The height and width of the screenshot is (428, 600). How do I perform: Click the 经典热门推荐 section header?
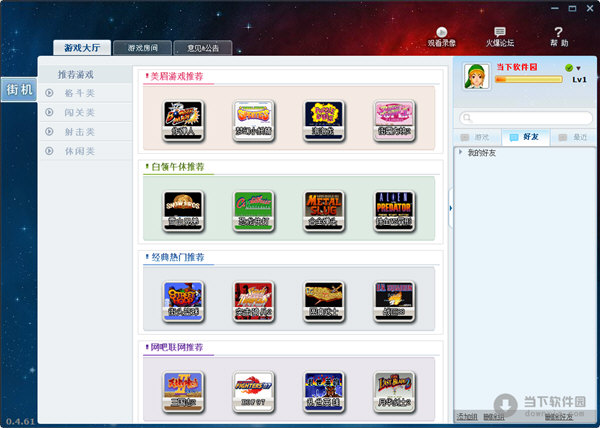[x=178, y=257]
